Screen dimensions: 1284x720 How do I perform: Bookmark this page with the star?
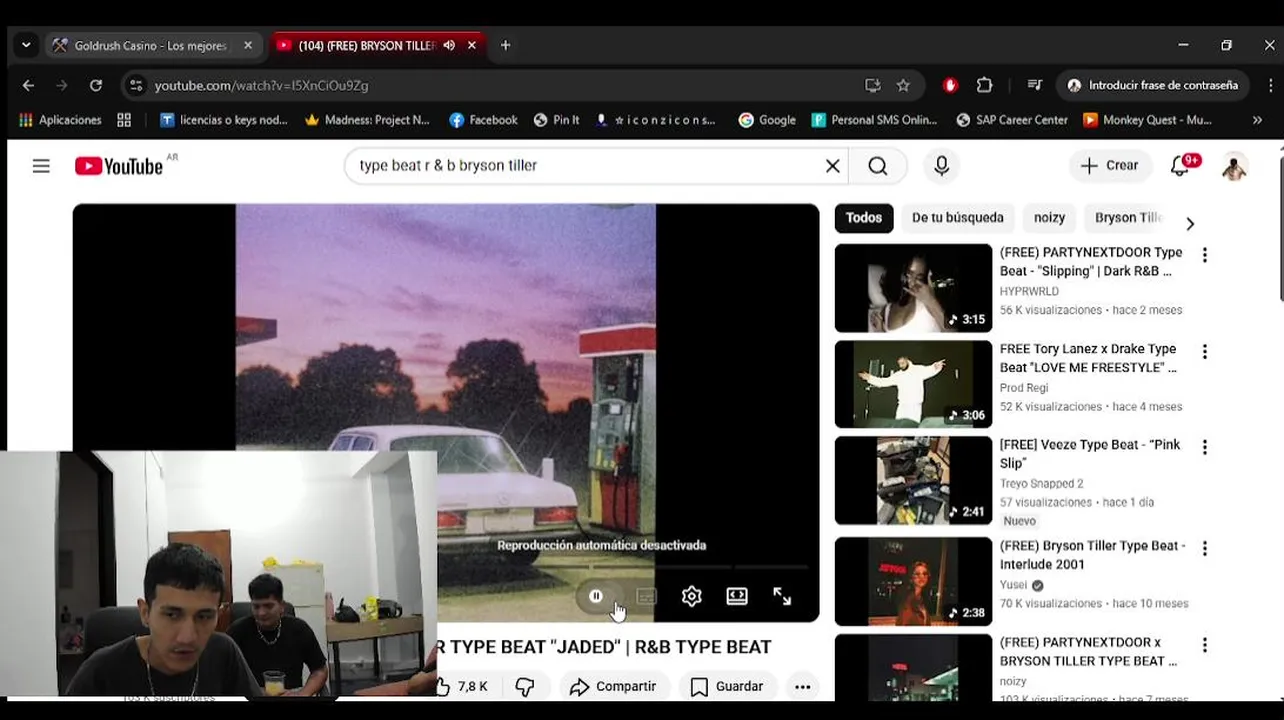tap(903, 86)
